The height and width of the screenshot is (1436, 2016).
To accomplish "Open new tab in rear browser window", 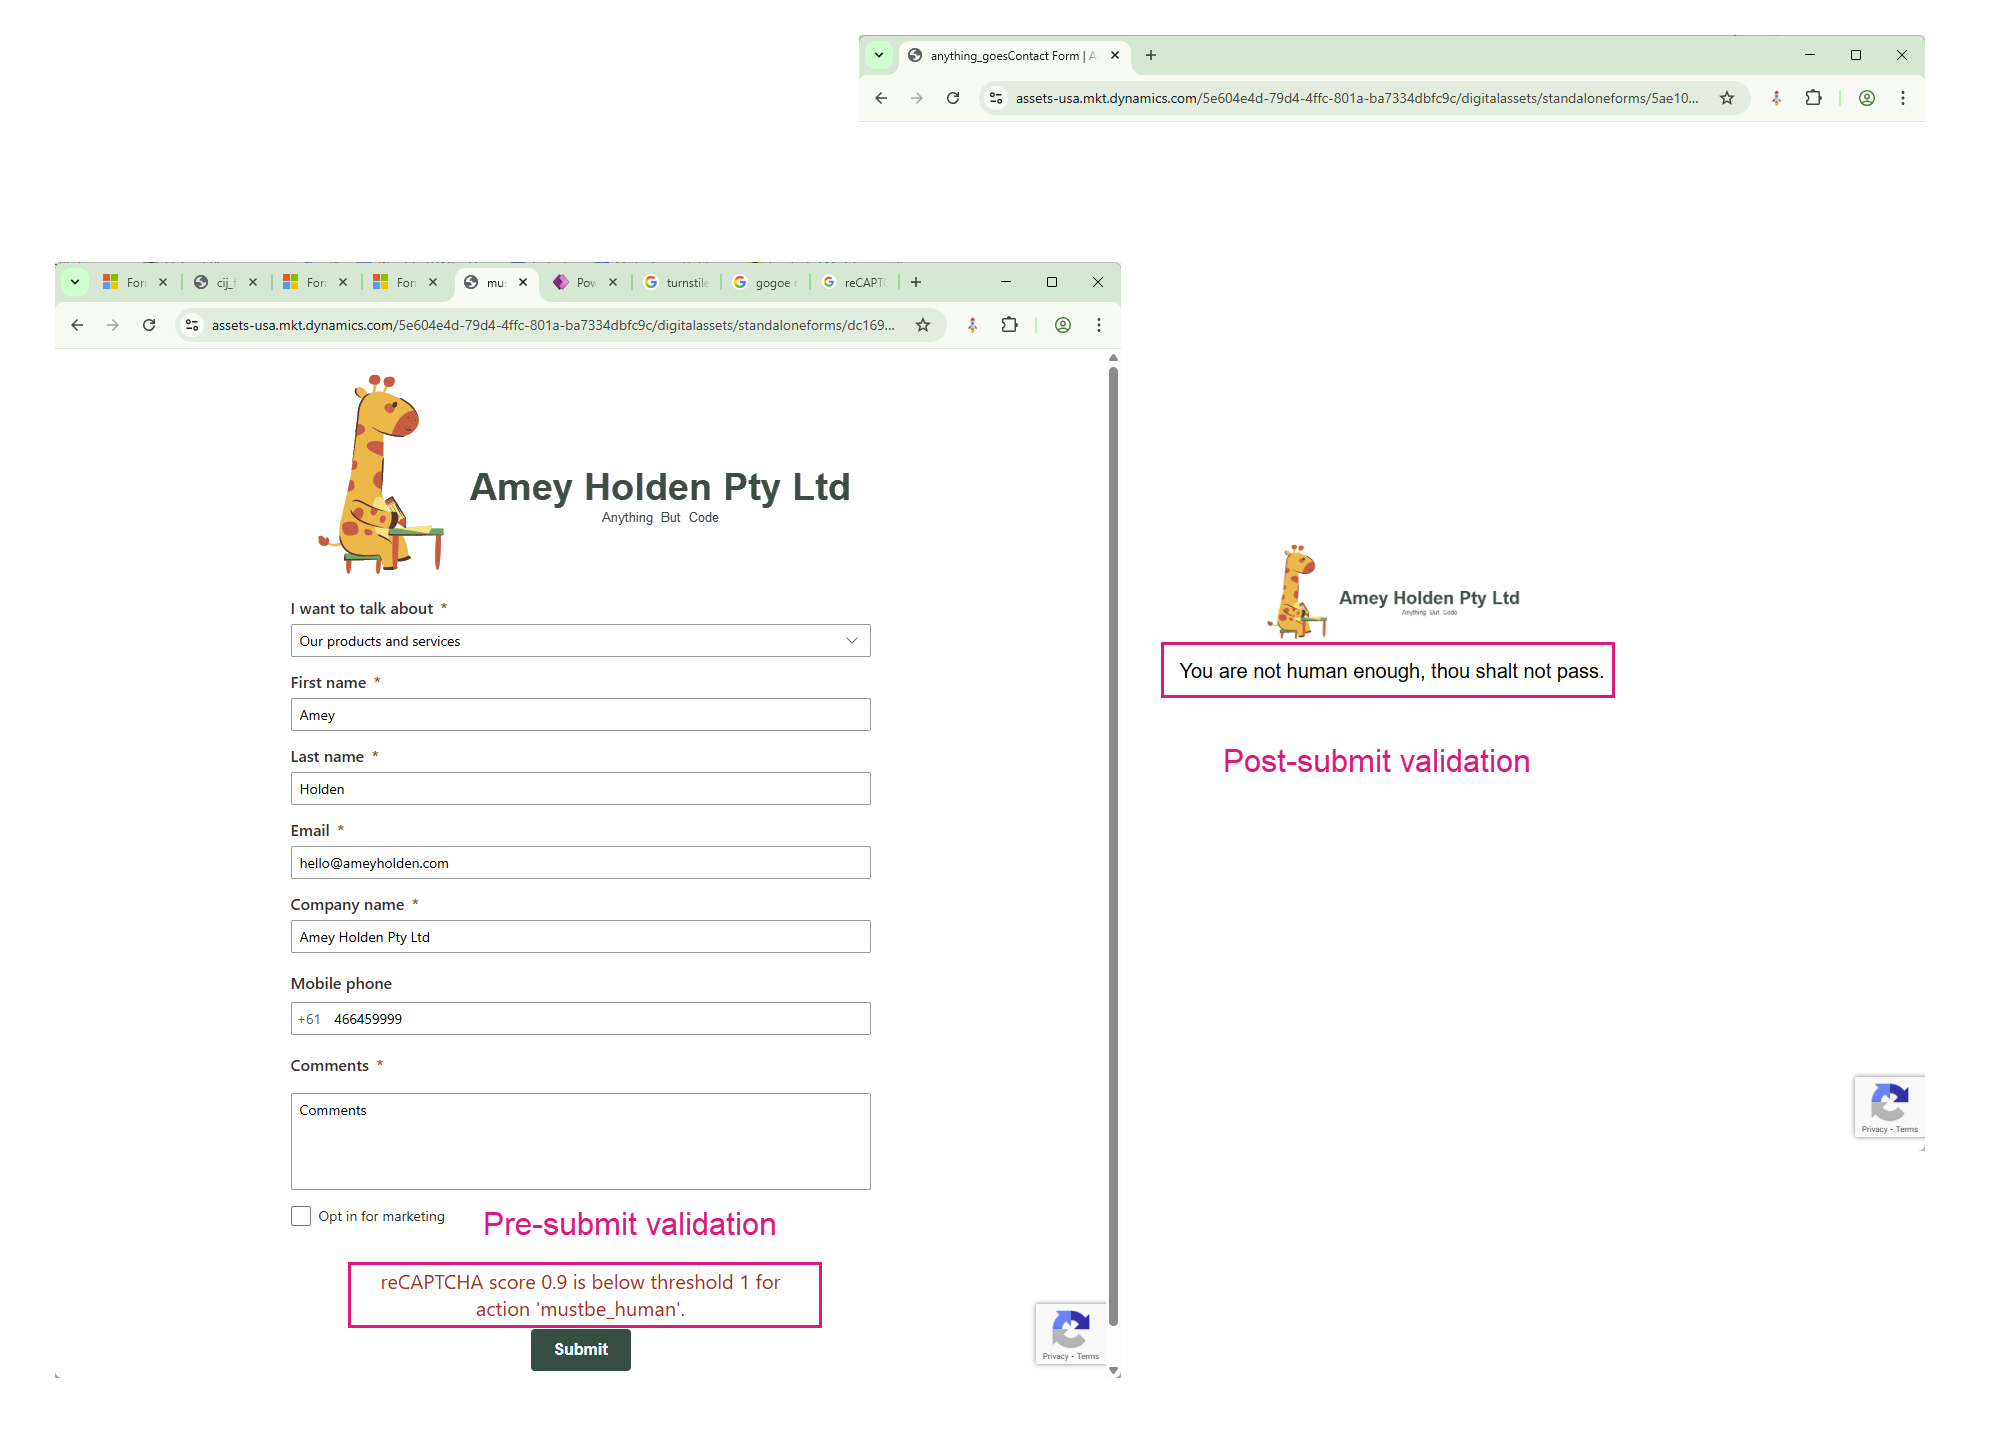I will 1151,55.
